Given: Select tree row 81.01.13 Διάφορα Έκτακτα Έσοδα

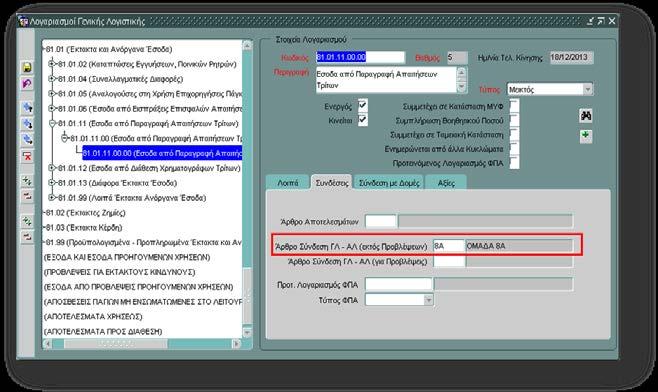Looking at the screenshot, I should click(x=118, y=183).
